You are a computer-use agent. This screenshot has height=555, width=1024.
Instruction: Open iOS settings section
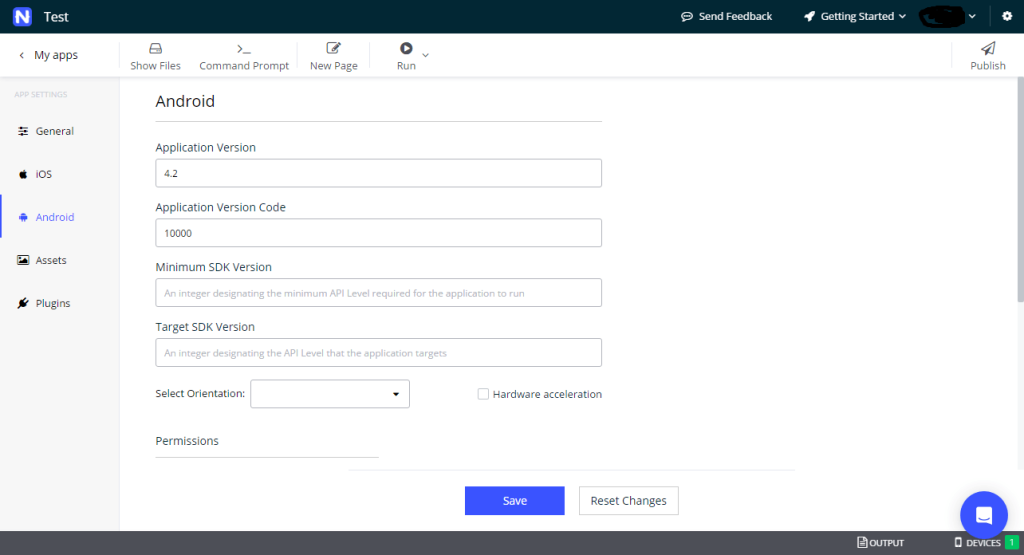click(x=35, y=174)
